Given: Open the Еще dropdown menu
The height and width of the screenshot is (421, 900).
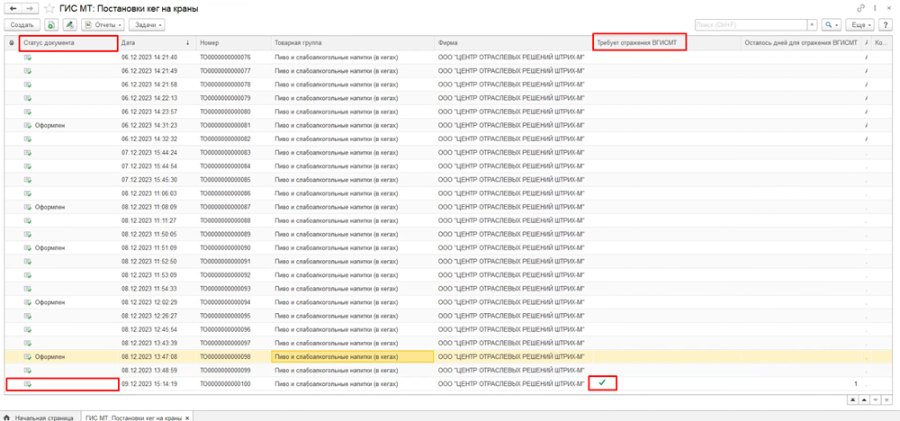Looking at the screenshot, I should pyautogui.click(x=862, y=25).
